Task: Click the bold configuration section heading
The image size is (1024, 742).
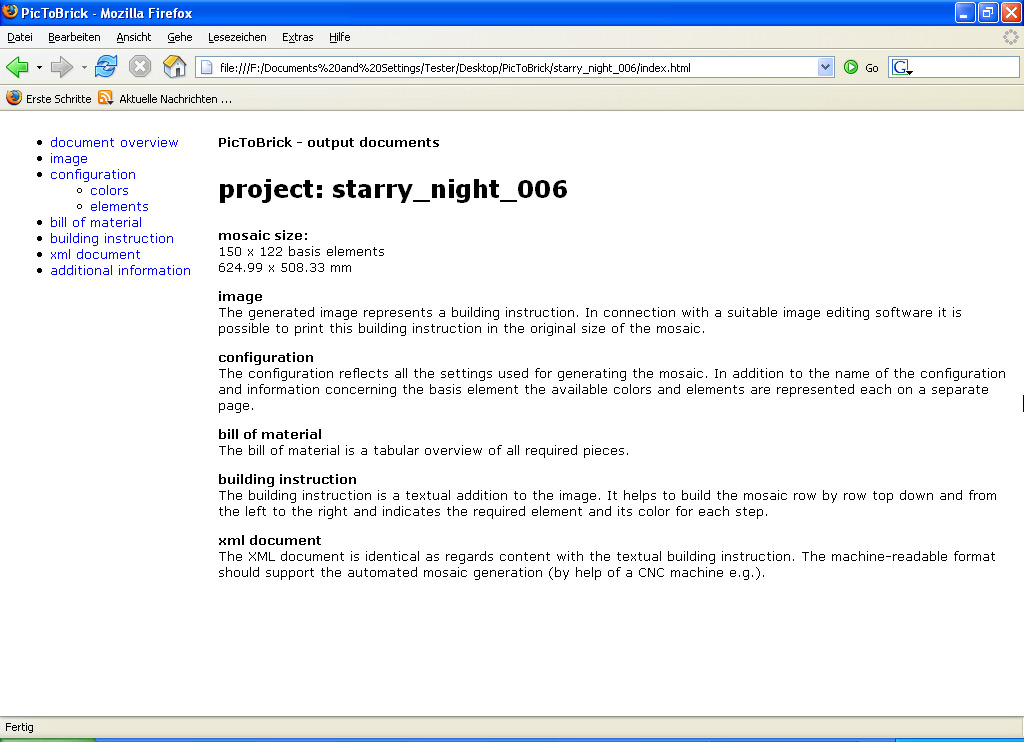Action: 266,357
